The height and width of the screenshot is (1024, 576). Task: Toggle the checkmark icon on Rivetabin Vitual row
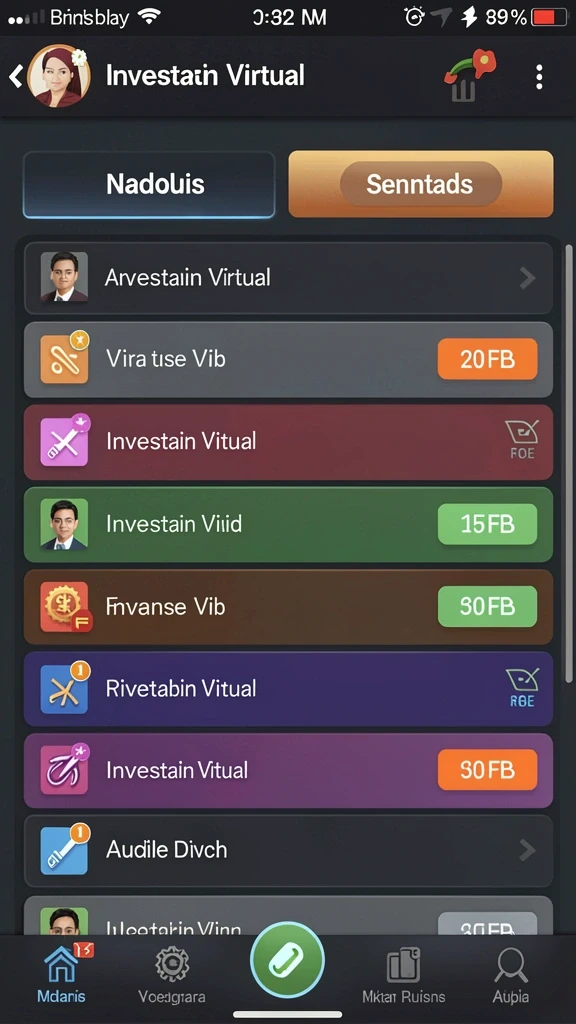coord(522,688)
